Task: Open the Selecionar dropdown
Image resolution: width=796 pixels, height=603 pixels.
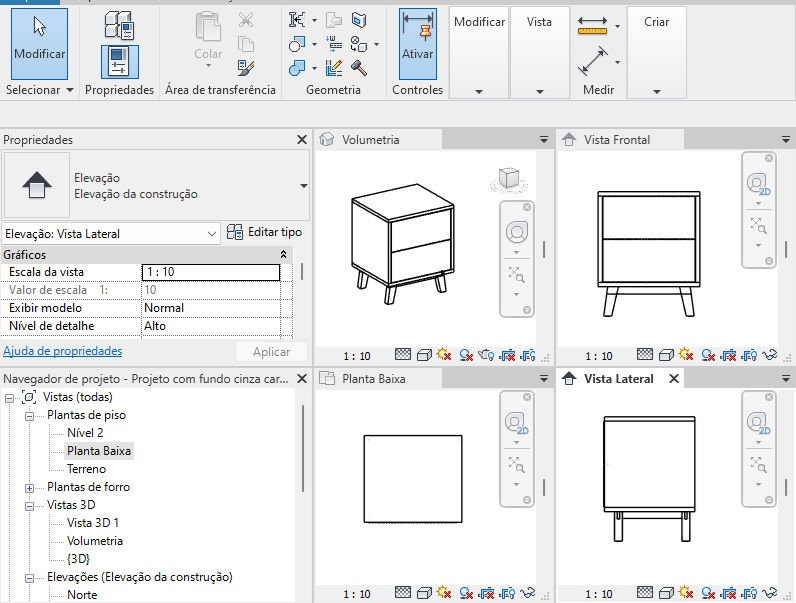Action: click(40, 90)
